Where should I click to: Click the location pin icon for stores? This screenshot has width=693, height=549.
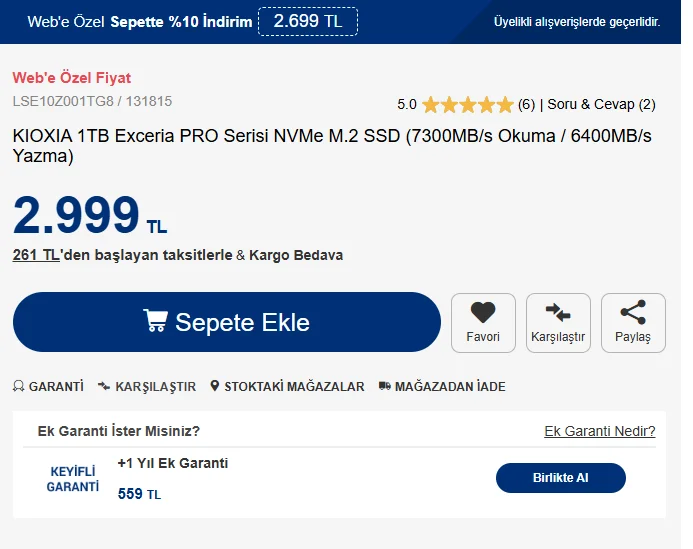[214, 386]
